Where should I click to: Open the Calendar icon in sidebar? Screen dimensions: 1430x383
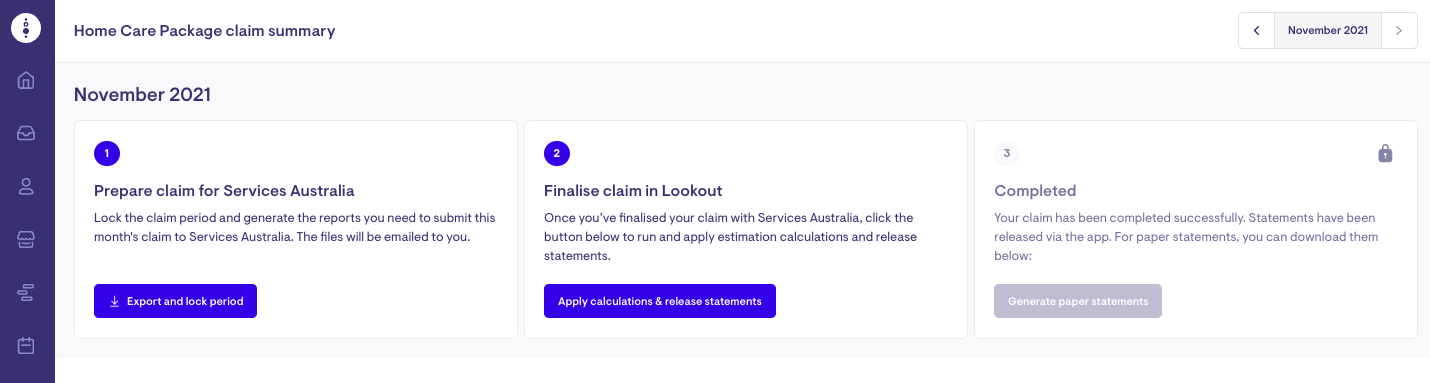coord(27,346)
